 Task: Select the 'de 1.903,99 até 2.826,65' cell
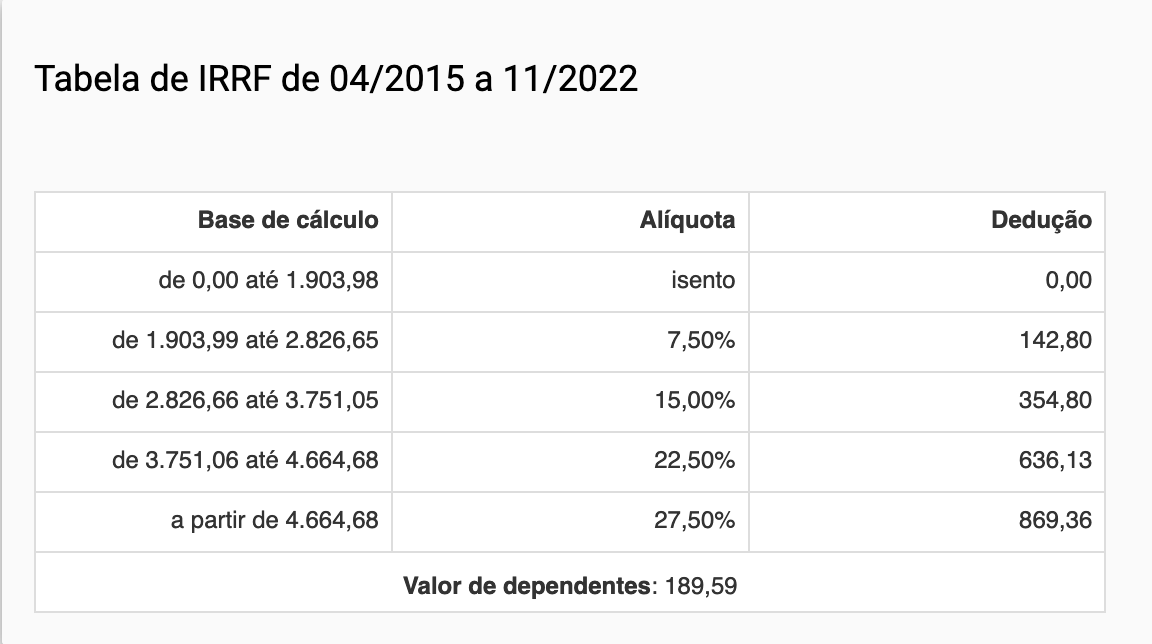pos(245,340)
